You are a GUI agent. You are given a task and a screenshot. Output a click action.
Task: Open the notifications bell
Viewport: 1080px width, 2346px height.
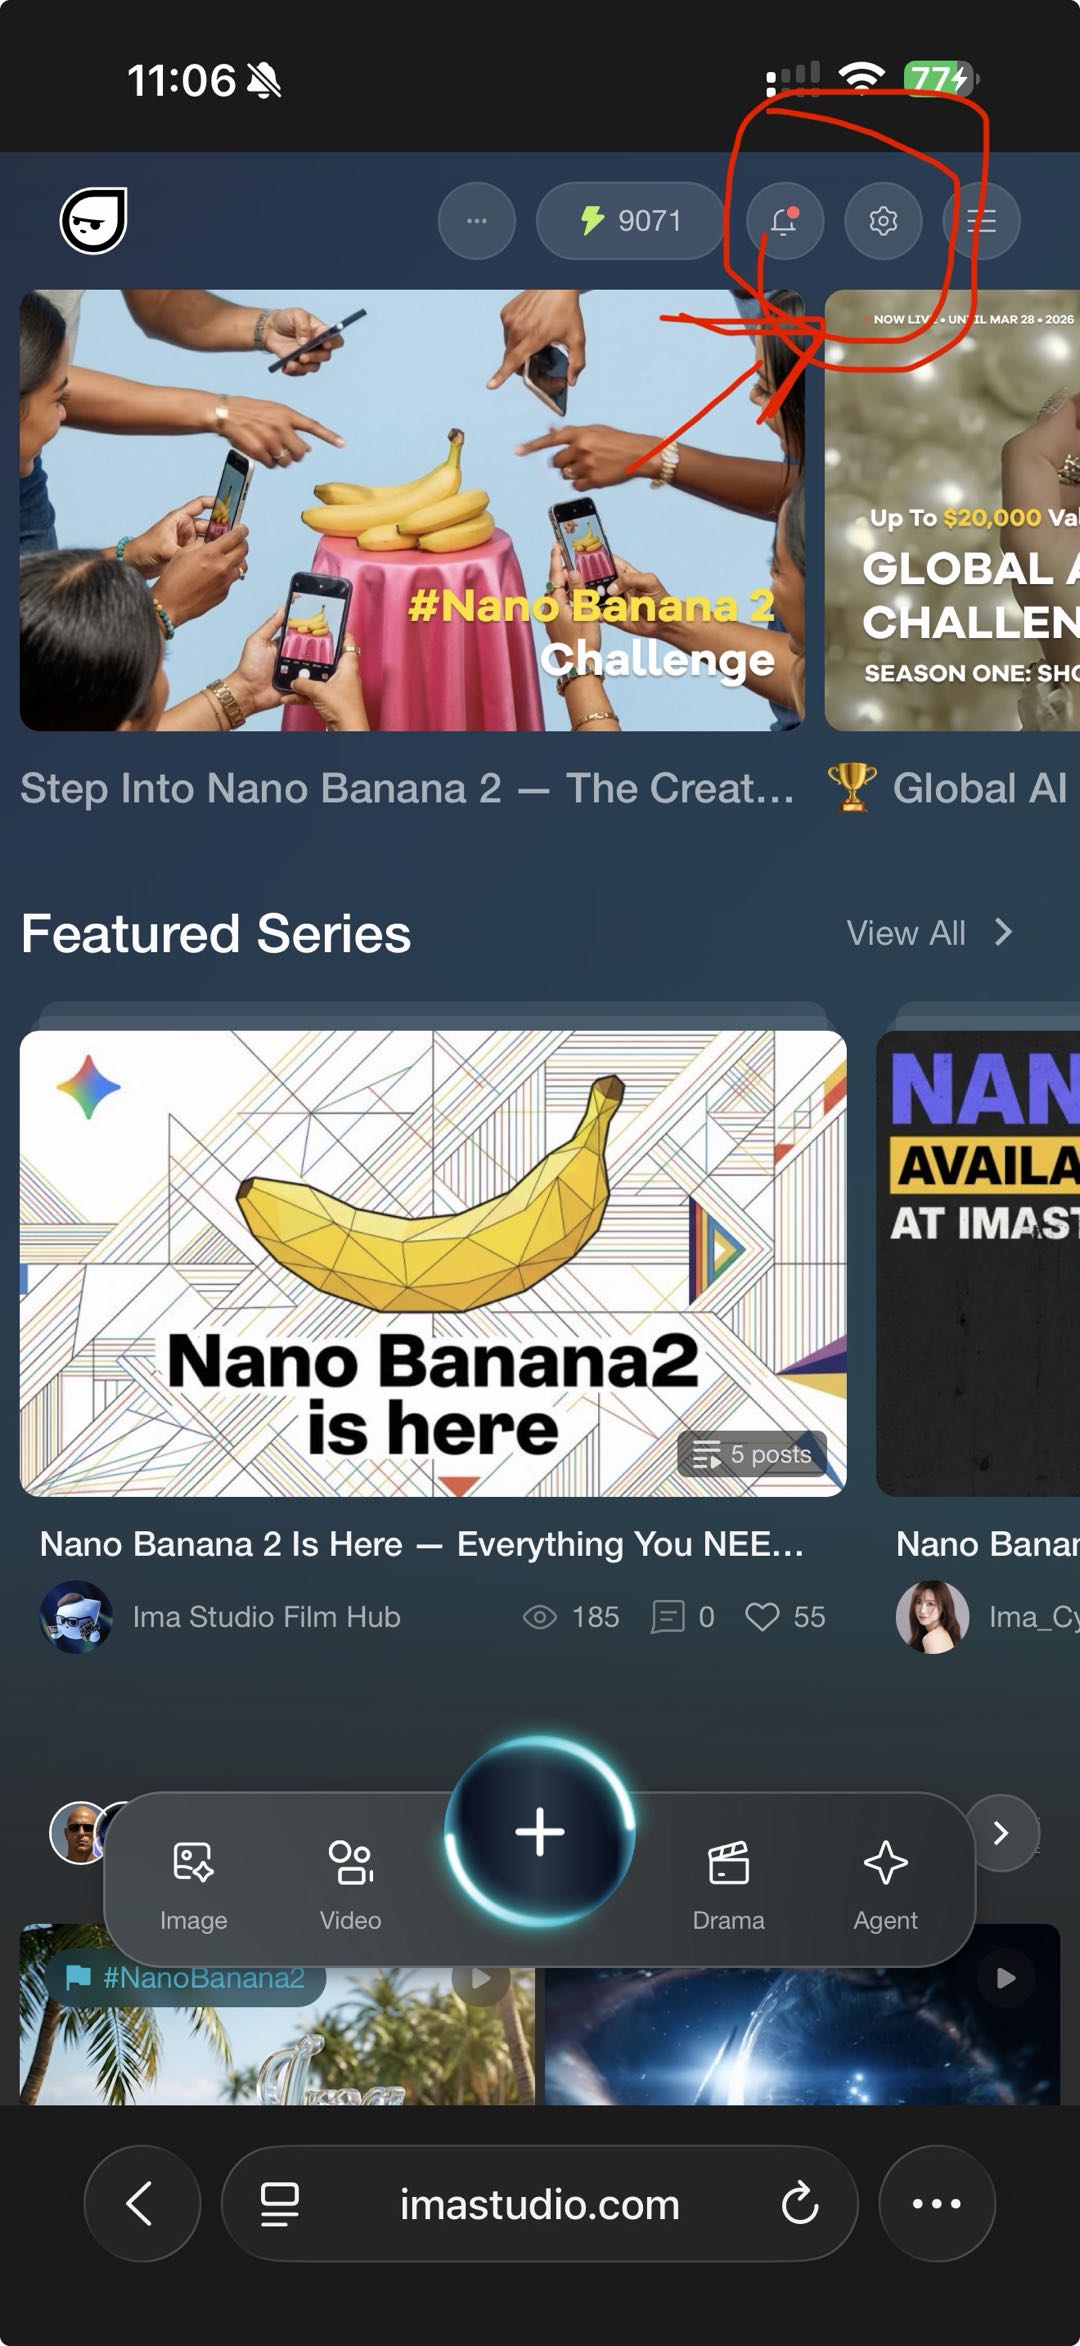pyautogui.click(x=785, y=220)
